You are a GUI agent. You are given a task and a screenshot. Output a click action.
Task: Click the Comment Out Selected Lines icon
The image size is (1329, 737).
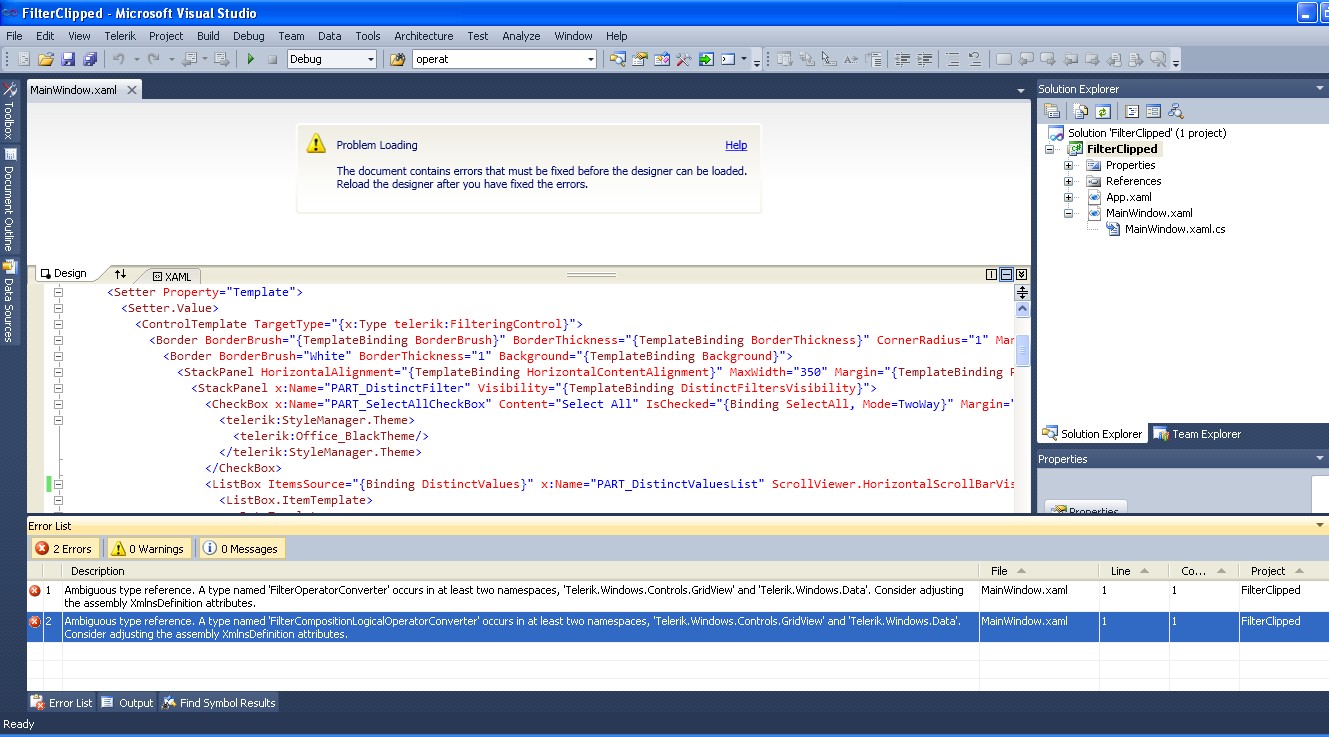pos(952,59)
